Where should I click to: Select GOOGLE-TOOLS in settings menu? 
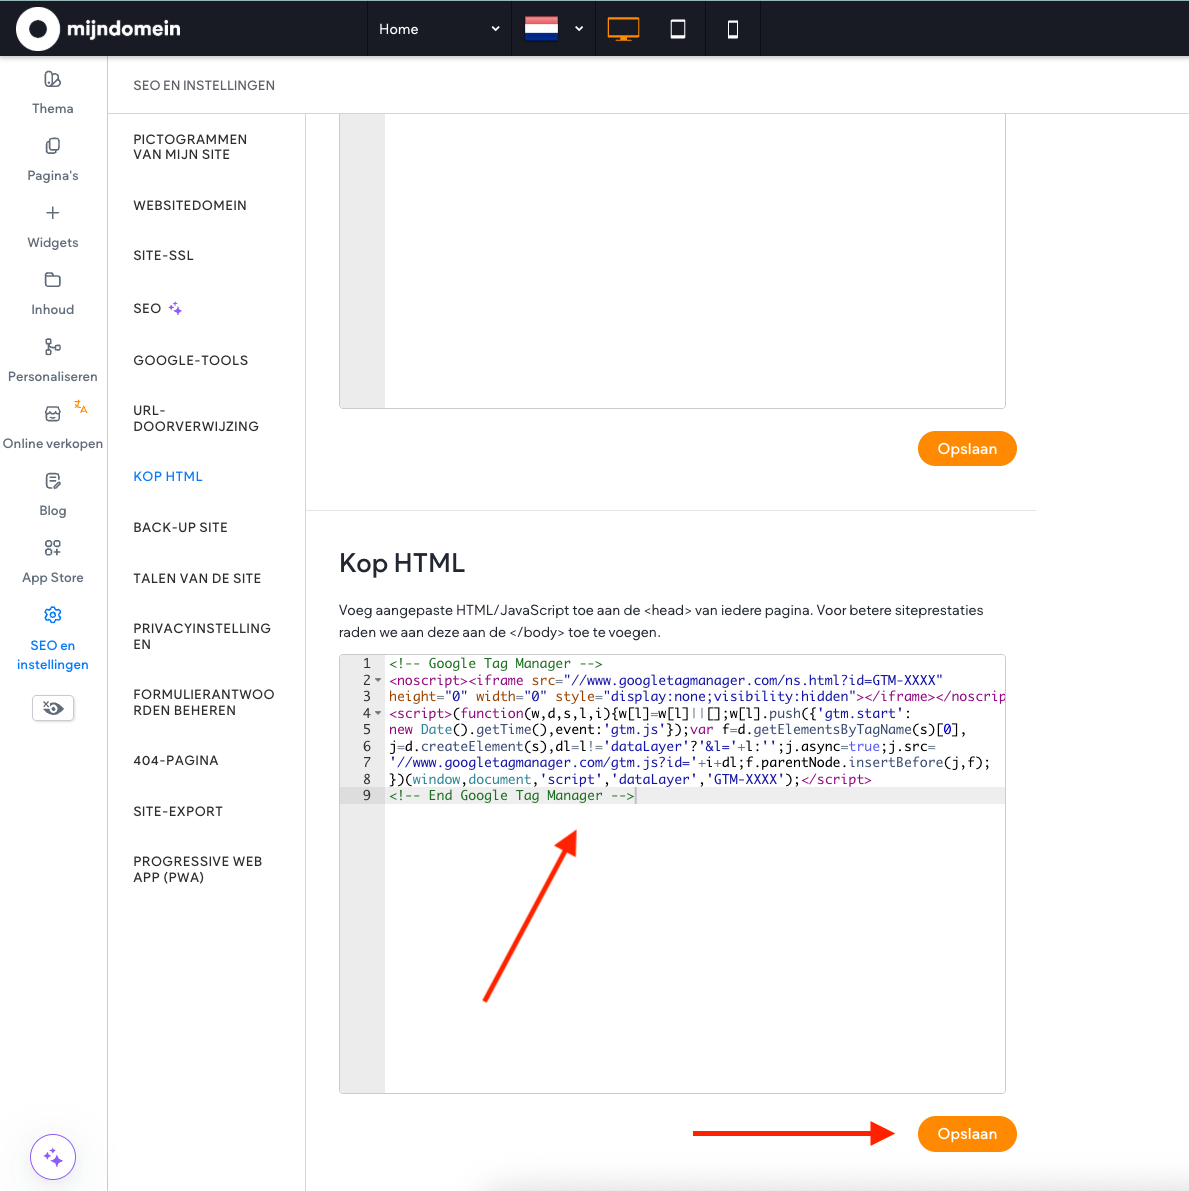point(191,361)
